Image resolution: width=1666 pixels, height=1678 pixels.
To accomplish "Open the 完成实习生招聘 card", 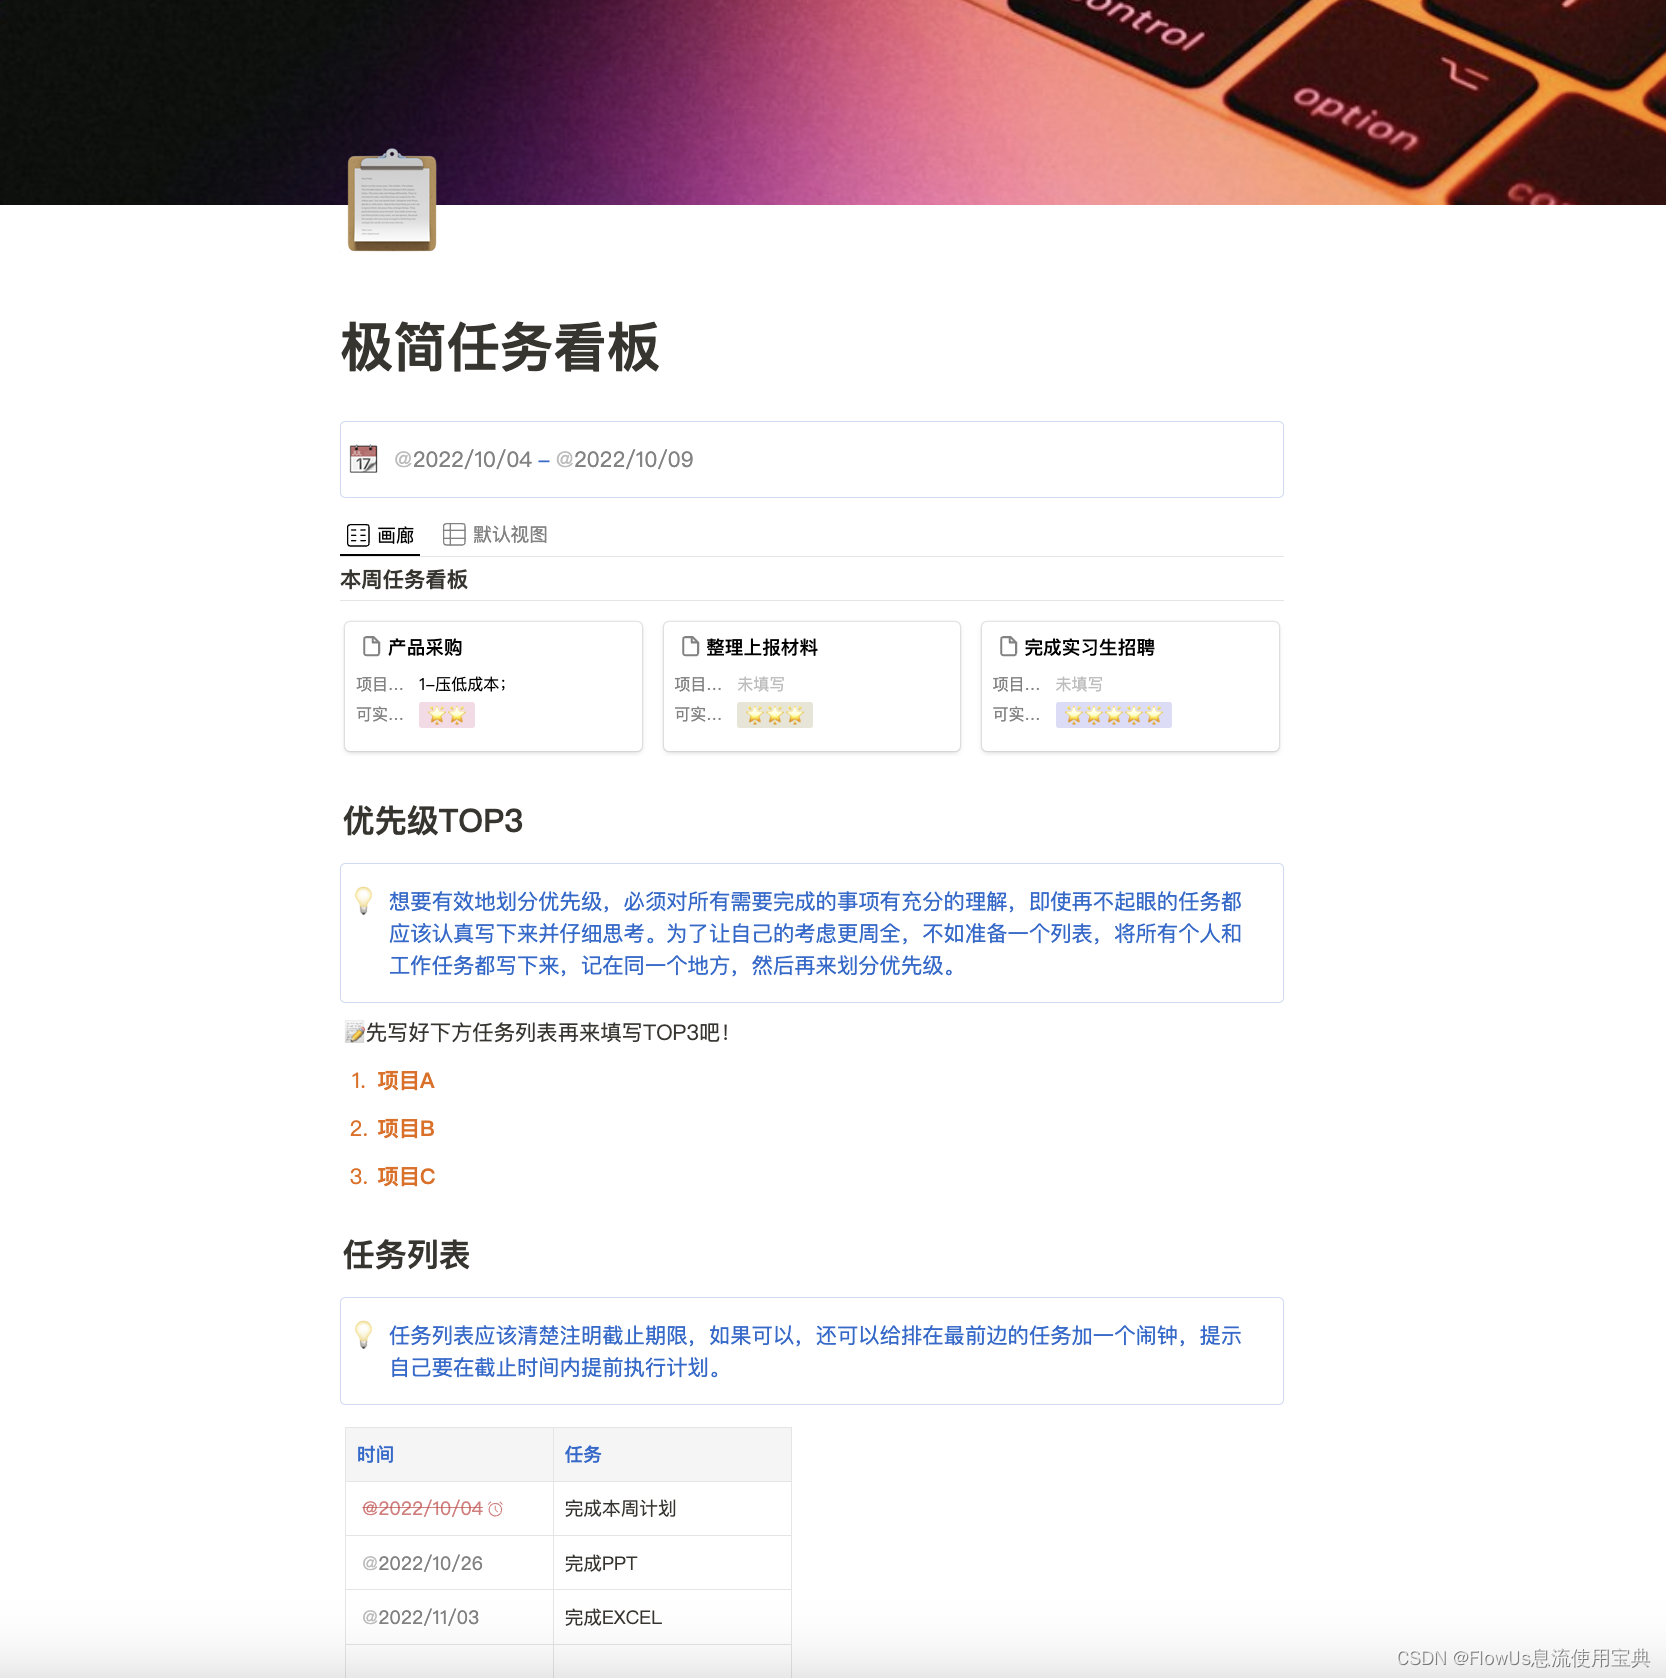I will click(1130, 686).
